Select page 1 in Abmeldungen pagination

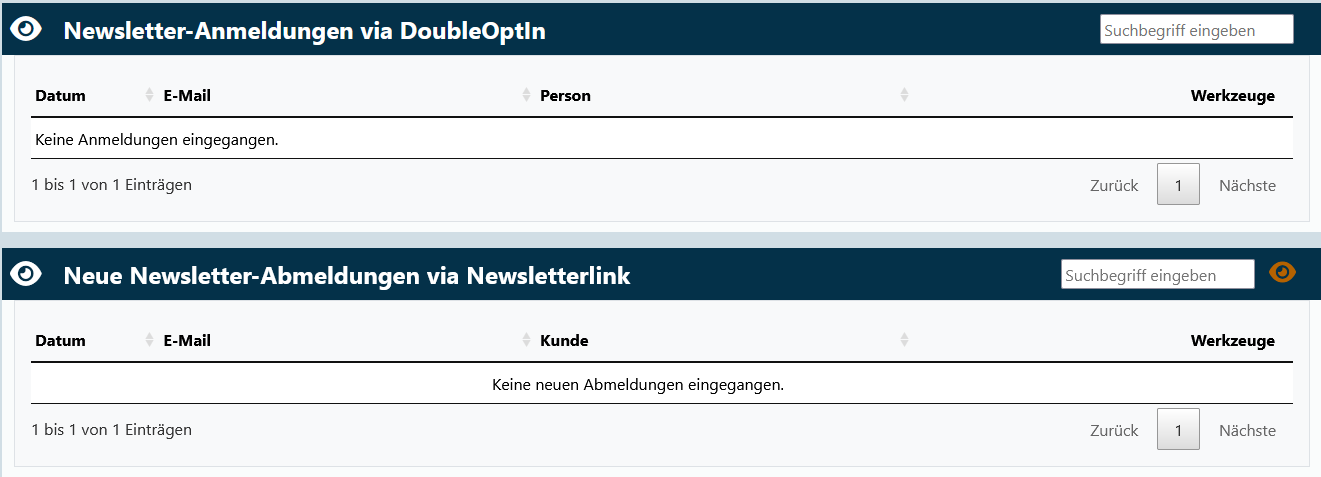point(1178,430)
